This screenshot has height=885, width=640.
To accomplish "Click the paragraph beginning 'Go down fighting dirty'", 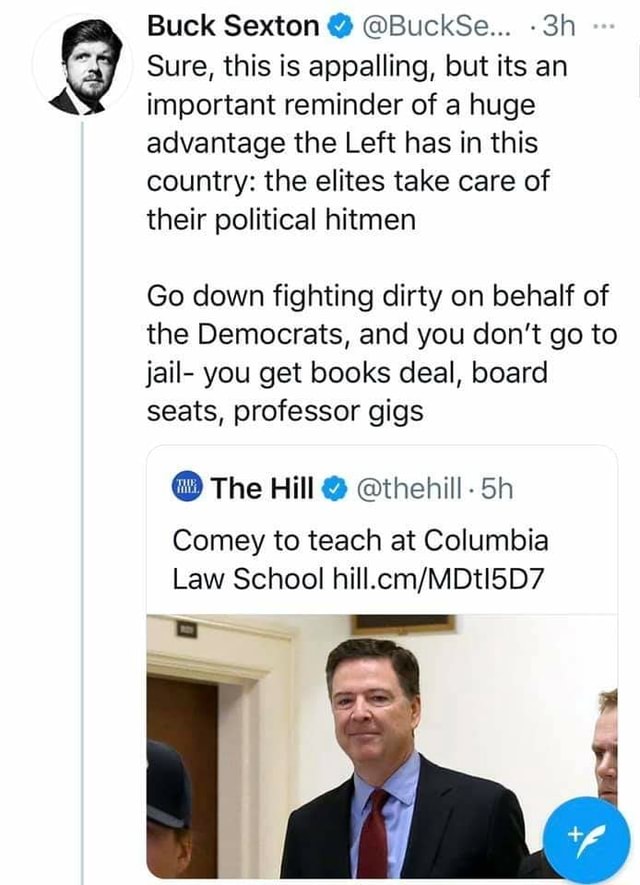I will coord(382,353).
